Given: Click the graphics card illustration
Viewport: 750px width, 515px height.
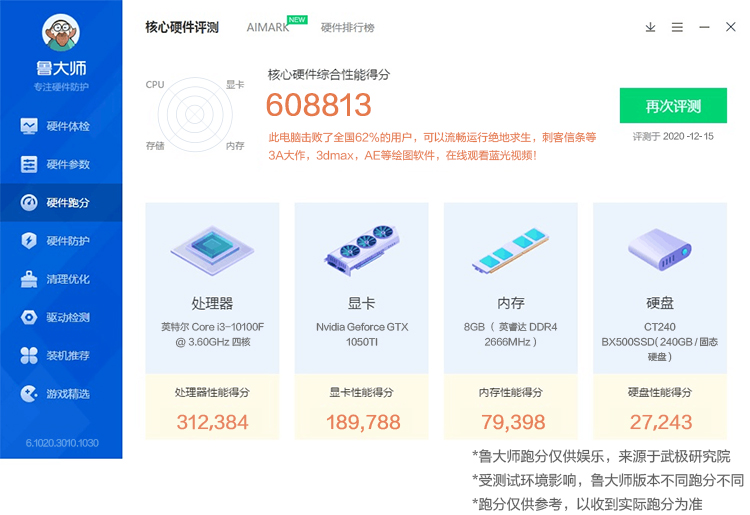Looking at the screenshot, I should pos(362,249).
